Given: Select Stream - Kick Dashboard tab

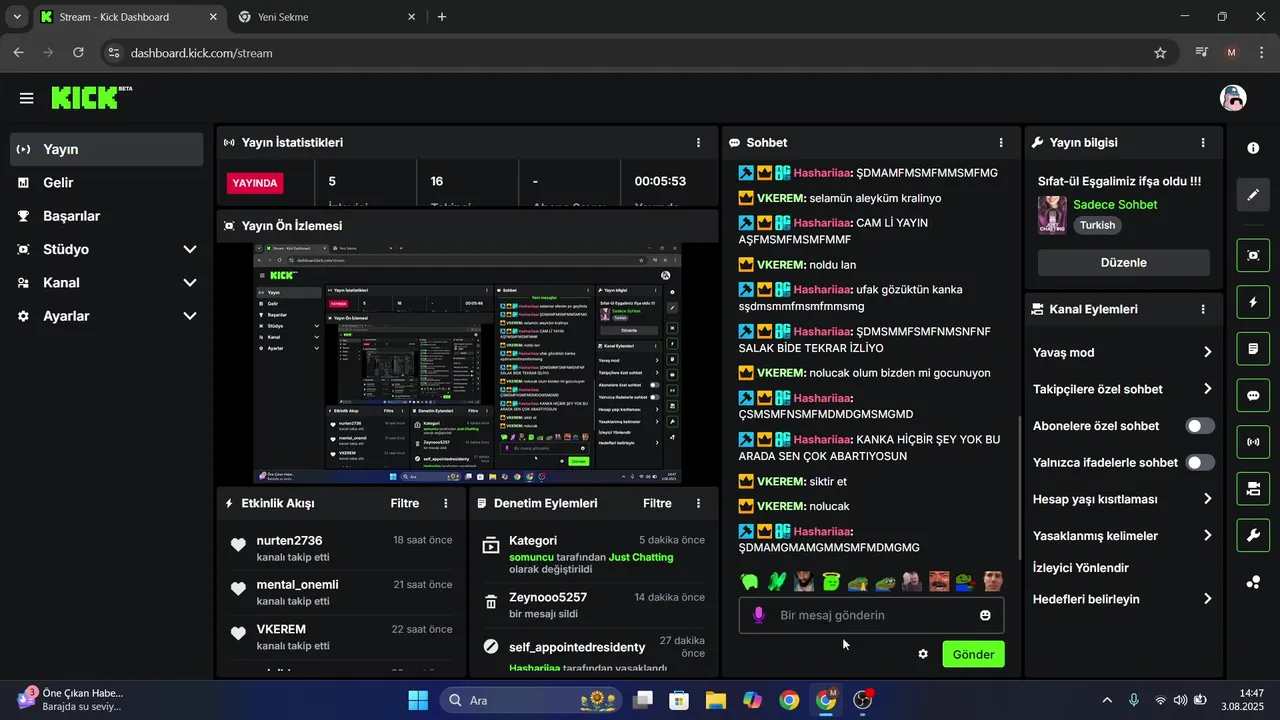Looking at the screenshot, I should 128,17.
